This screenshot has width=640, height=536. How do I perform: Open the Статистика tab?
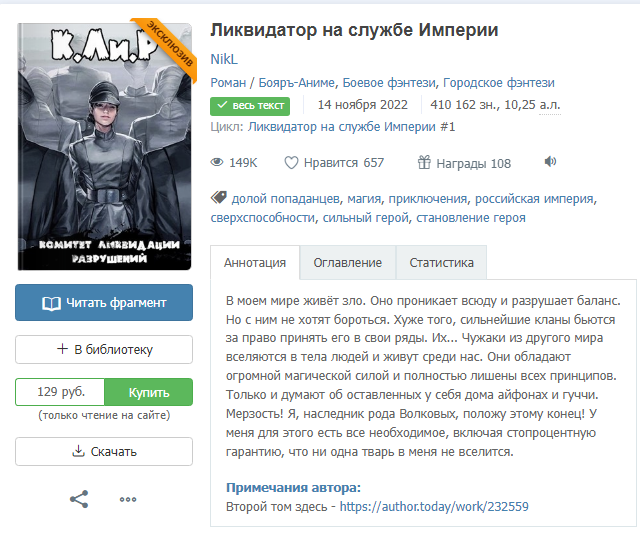pos(441,262)
